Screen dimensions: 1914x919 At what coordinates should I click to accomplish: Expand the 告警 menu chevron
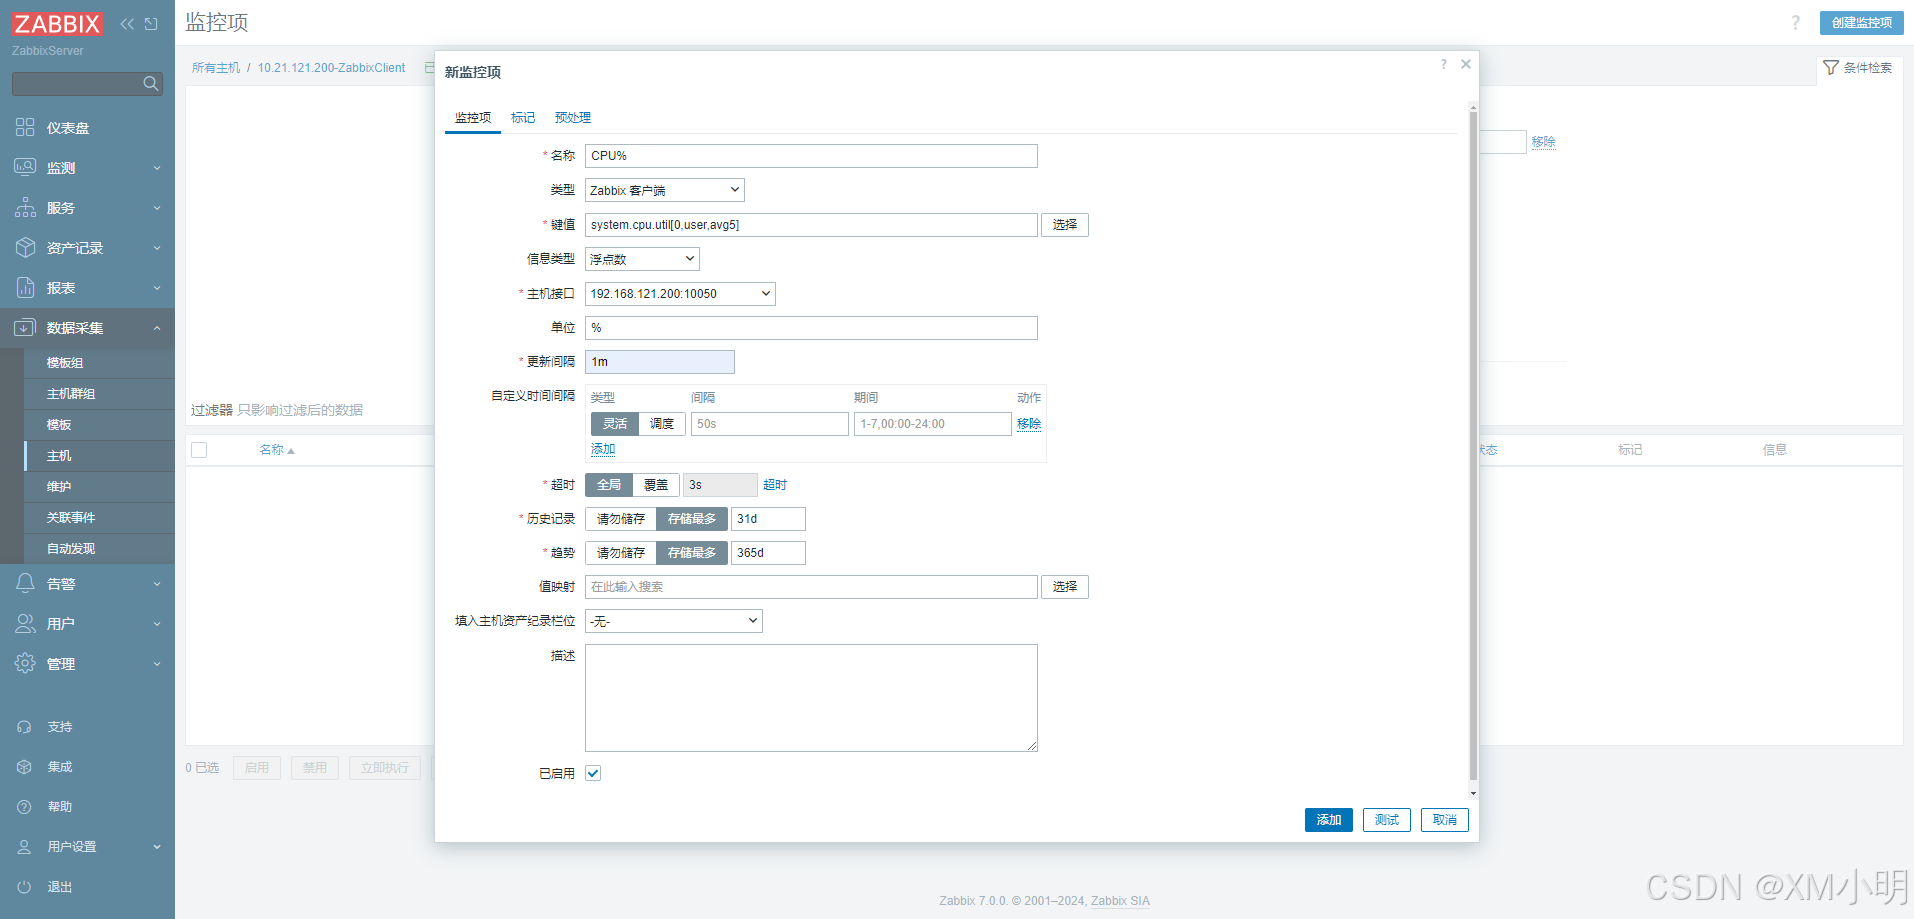157,584
